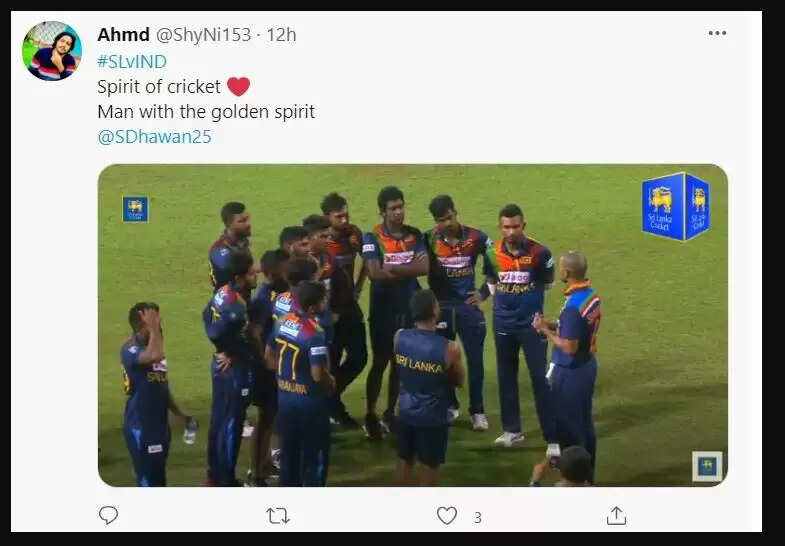Click the 12h timestamp of the tweet

pos(281,35)
